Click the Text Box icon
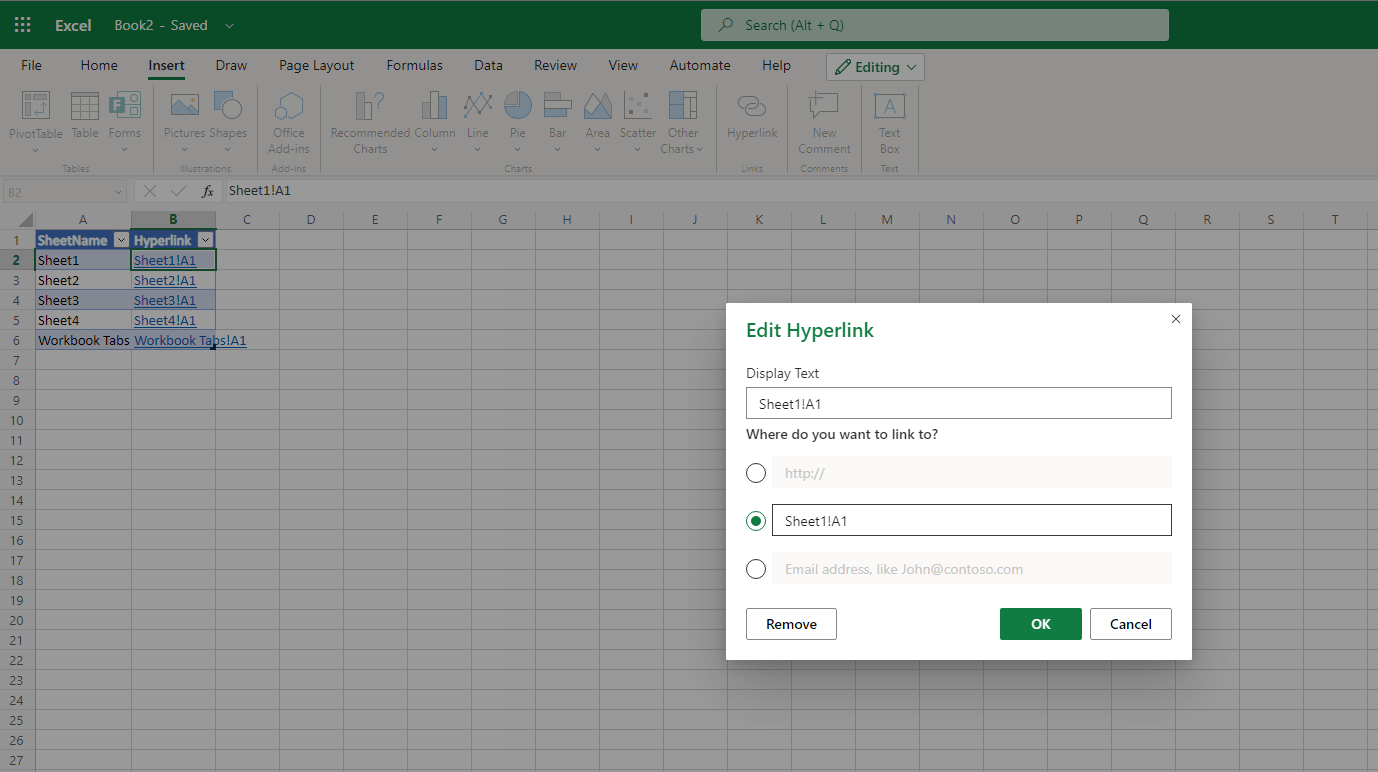The height and width of the screenshot is (772, 1378). click(x=889, y=106)
